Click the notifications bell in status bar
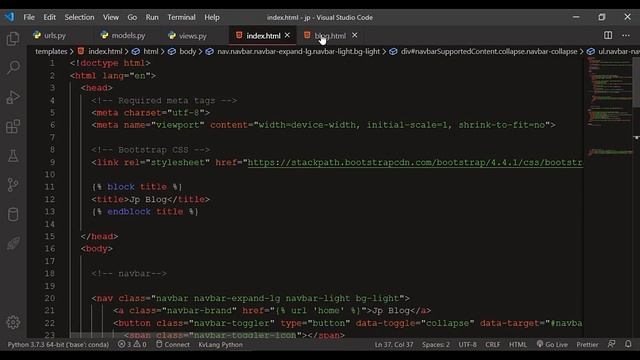Screen dimensions: 640x360 coord(628,344)
